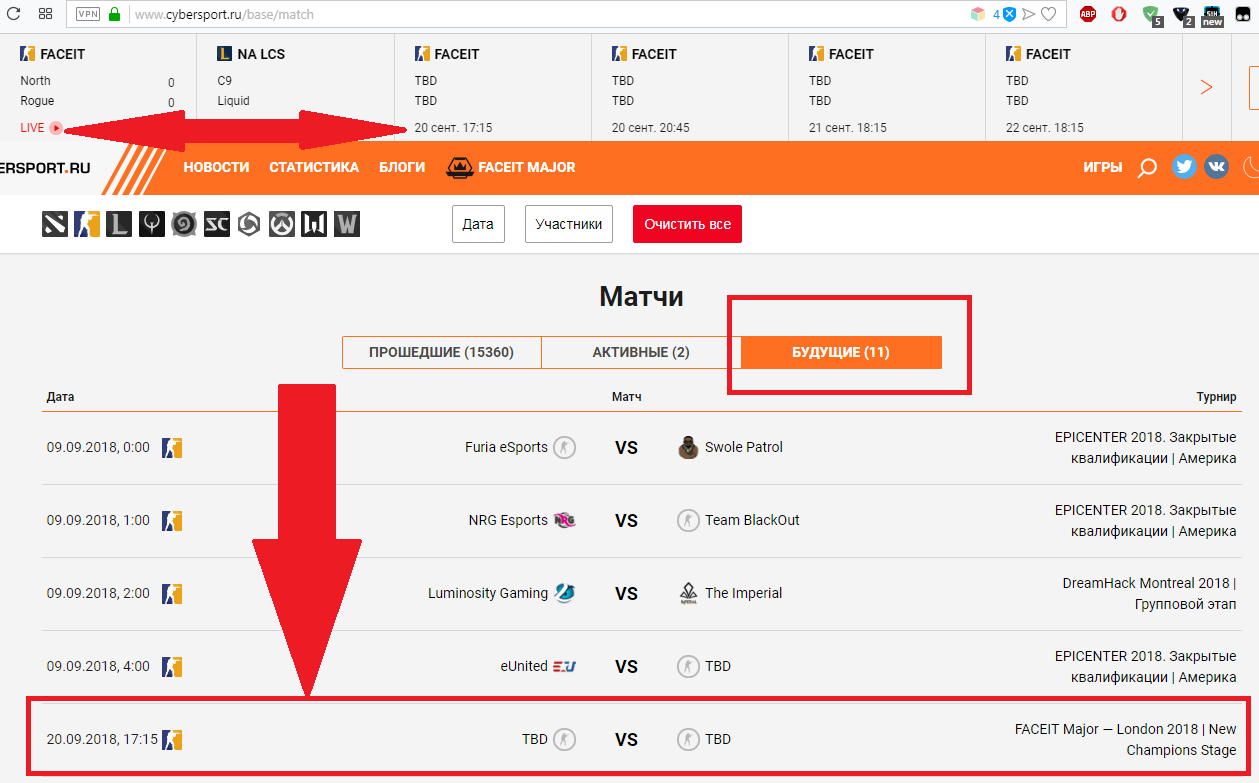This screenshot has height=783, width=1259.
Task: Open ticker match dated 20 сент. 20:45
Action: [690, 88]
